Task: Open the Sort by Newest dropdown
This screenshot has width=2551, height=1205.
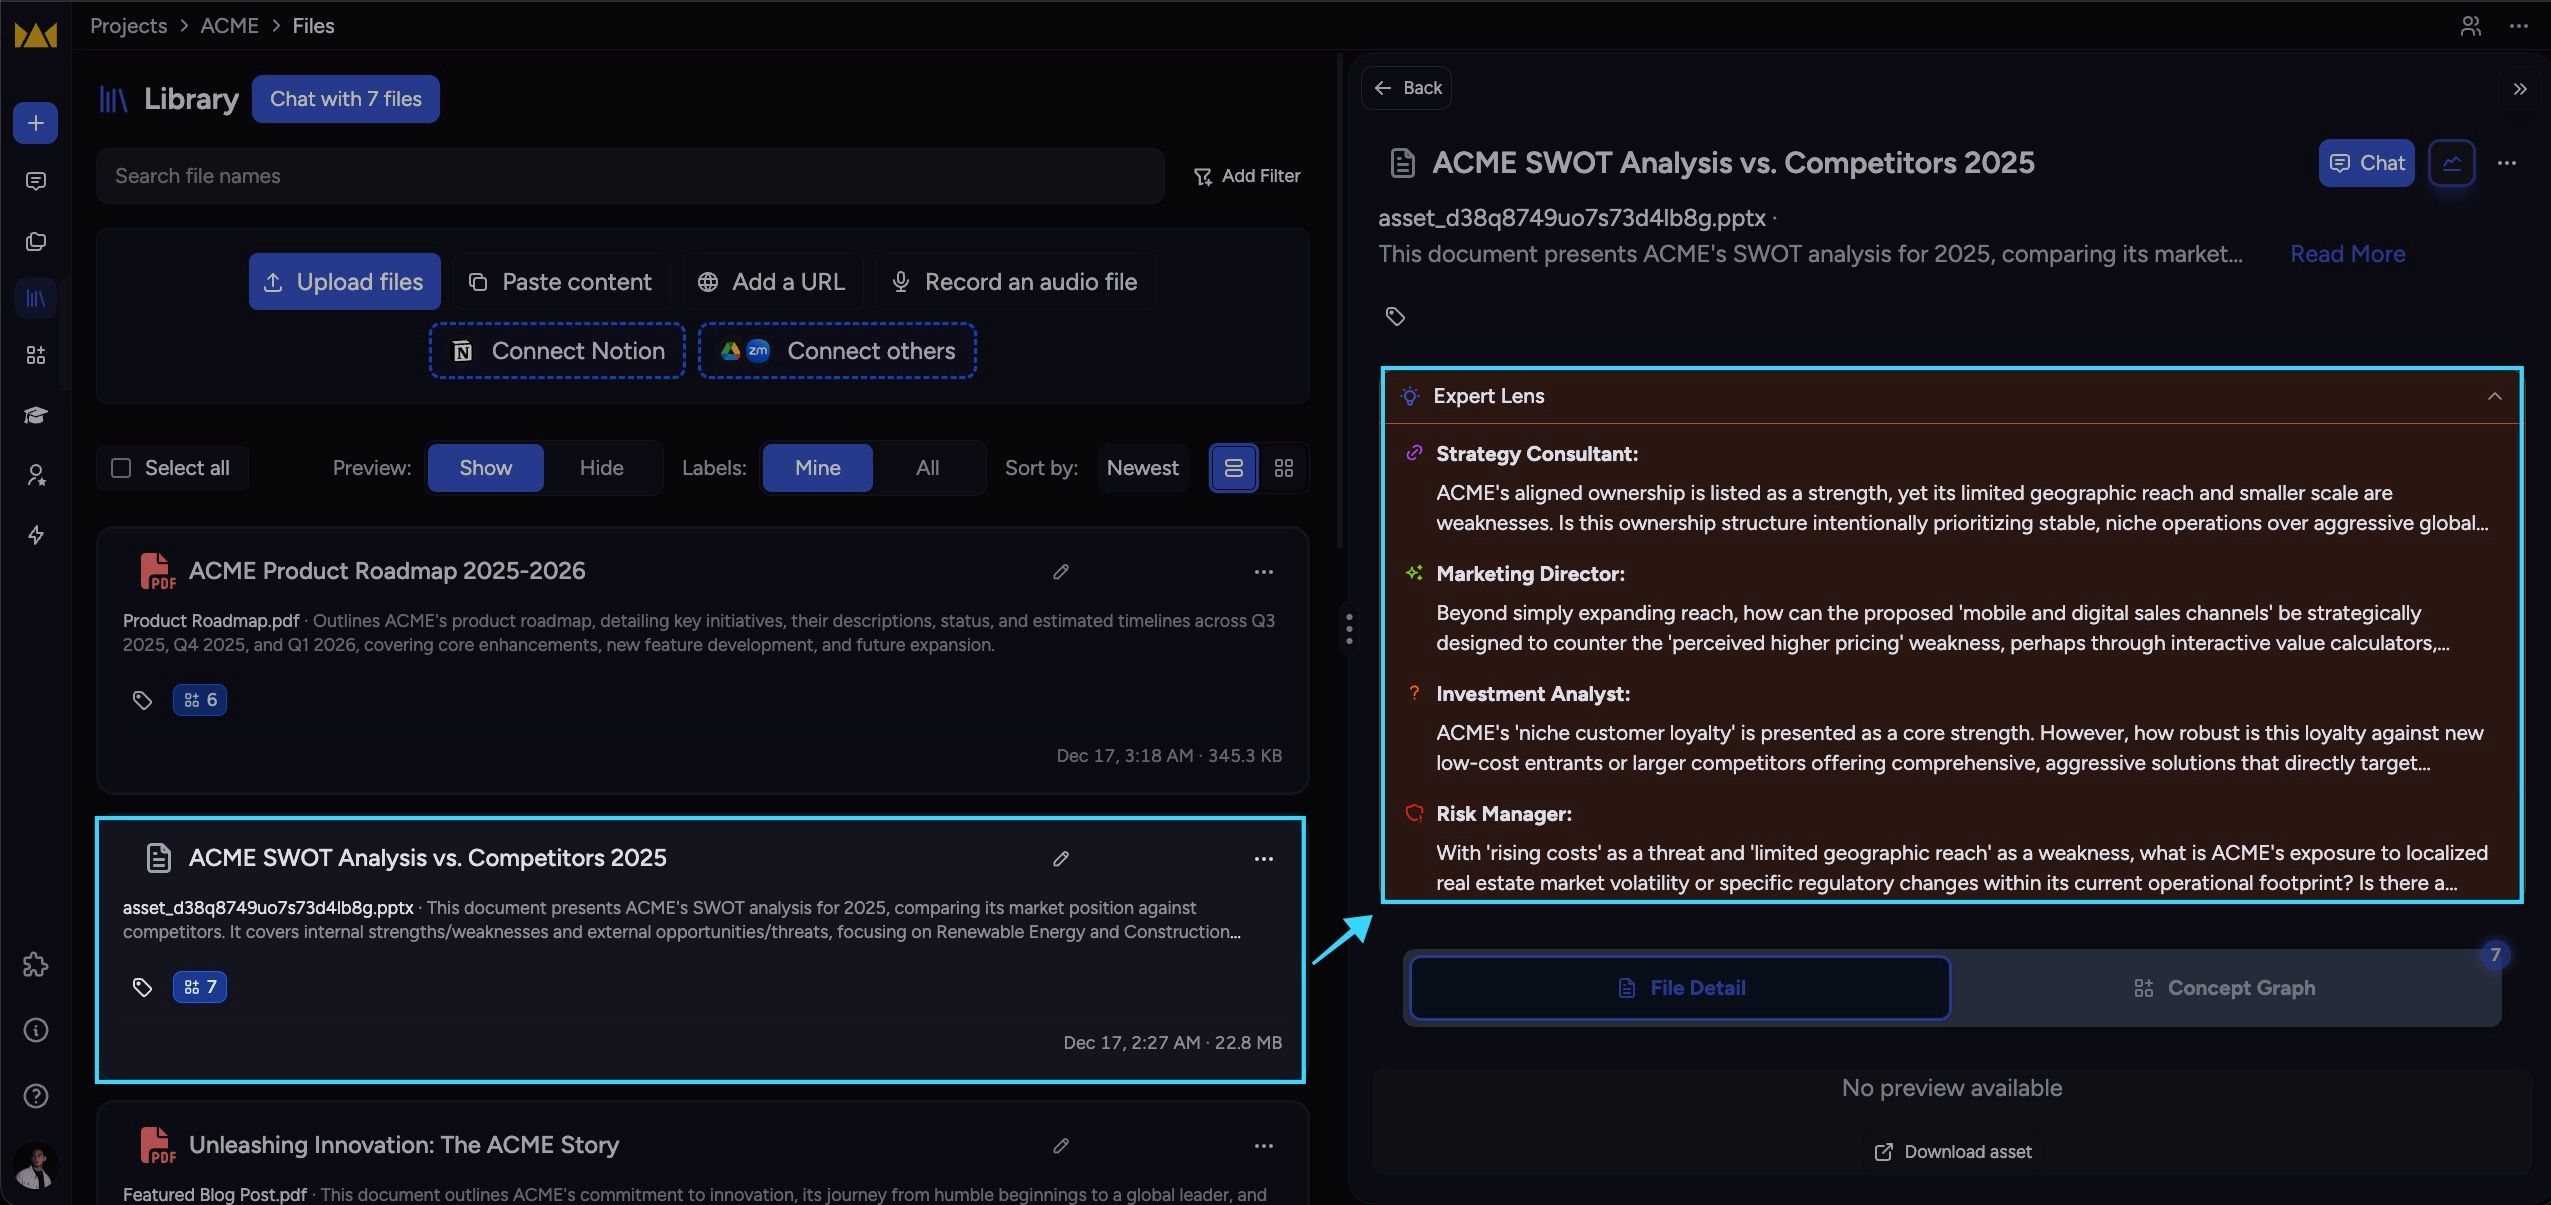Action: pyautogui.click(x=1142, y=468)
